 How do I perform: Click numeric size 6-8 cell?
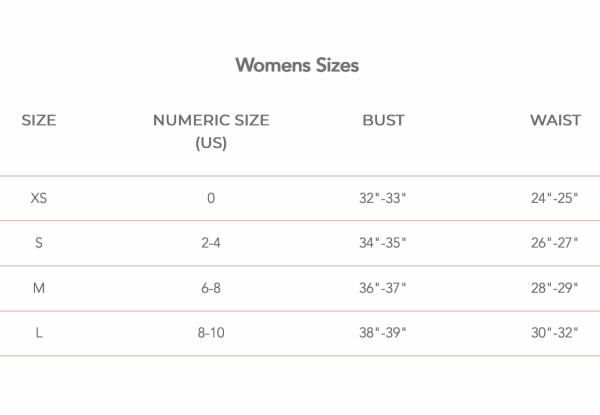[211, 288]
